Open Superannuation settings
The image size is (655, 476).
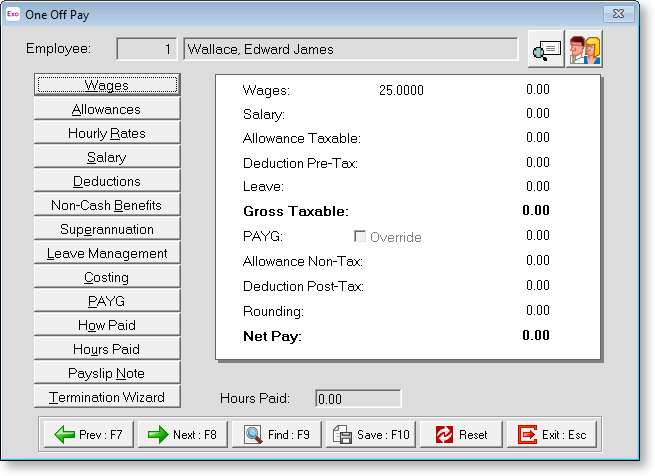tap(106, 229)
